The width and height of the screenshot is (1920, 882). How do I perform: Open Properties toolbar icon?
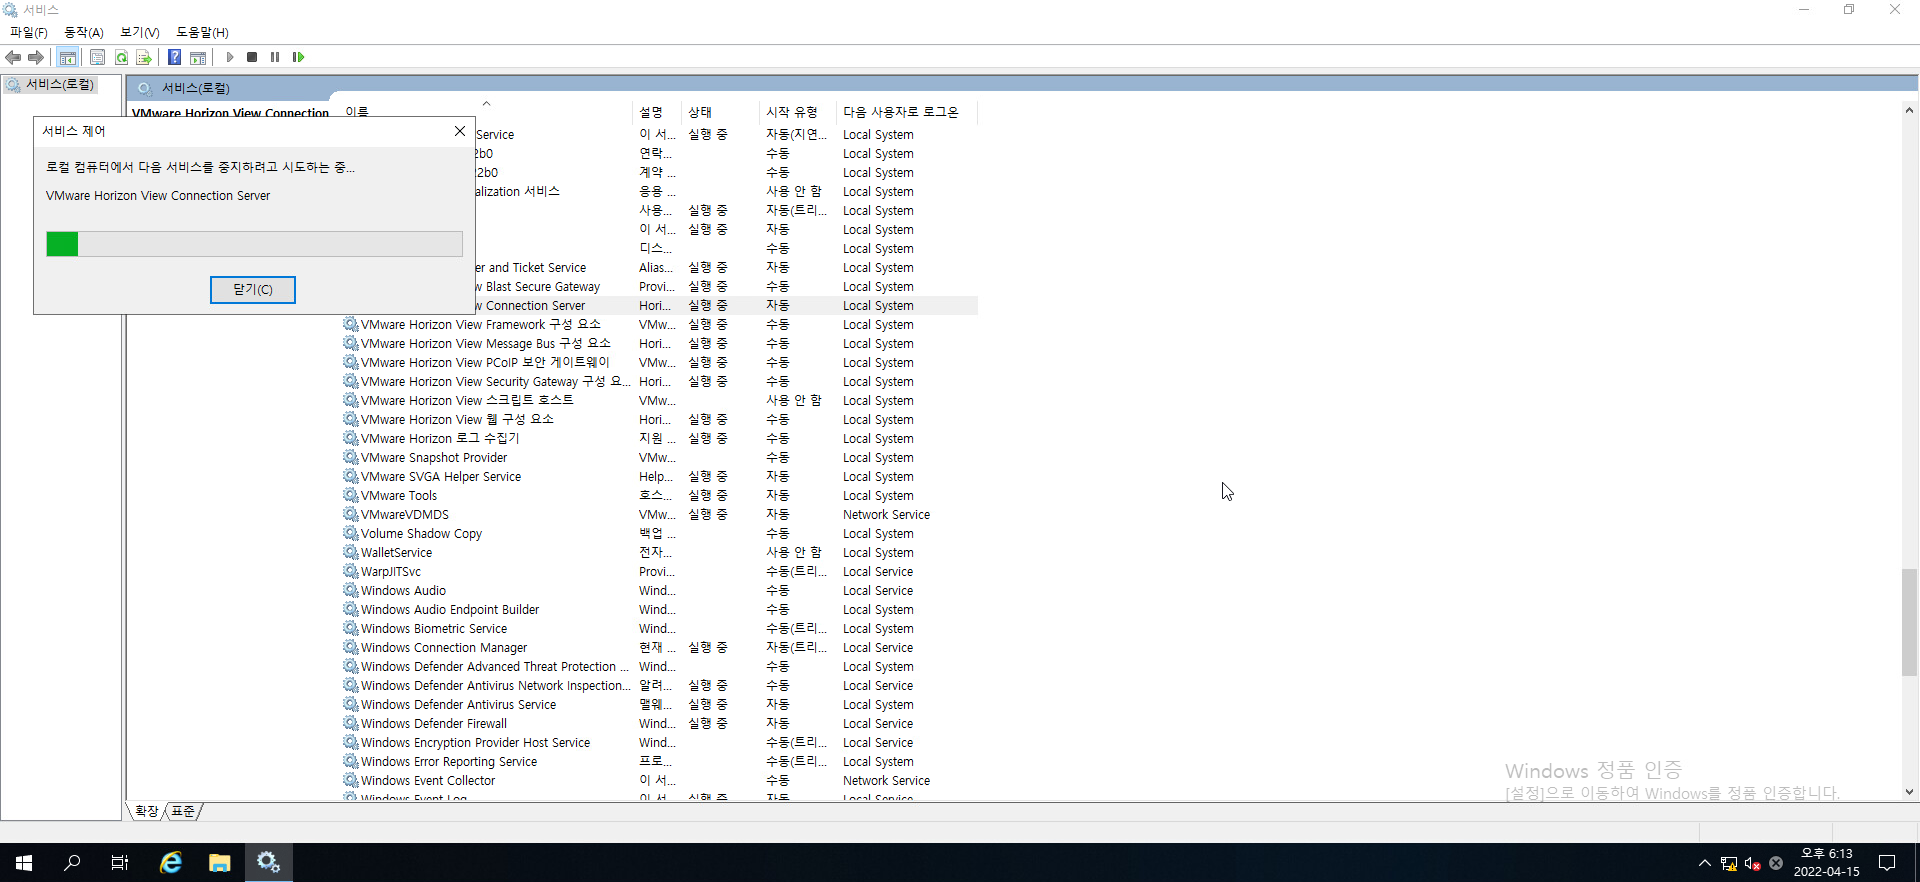(x=97, y=57)
